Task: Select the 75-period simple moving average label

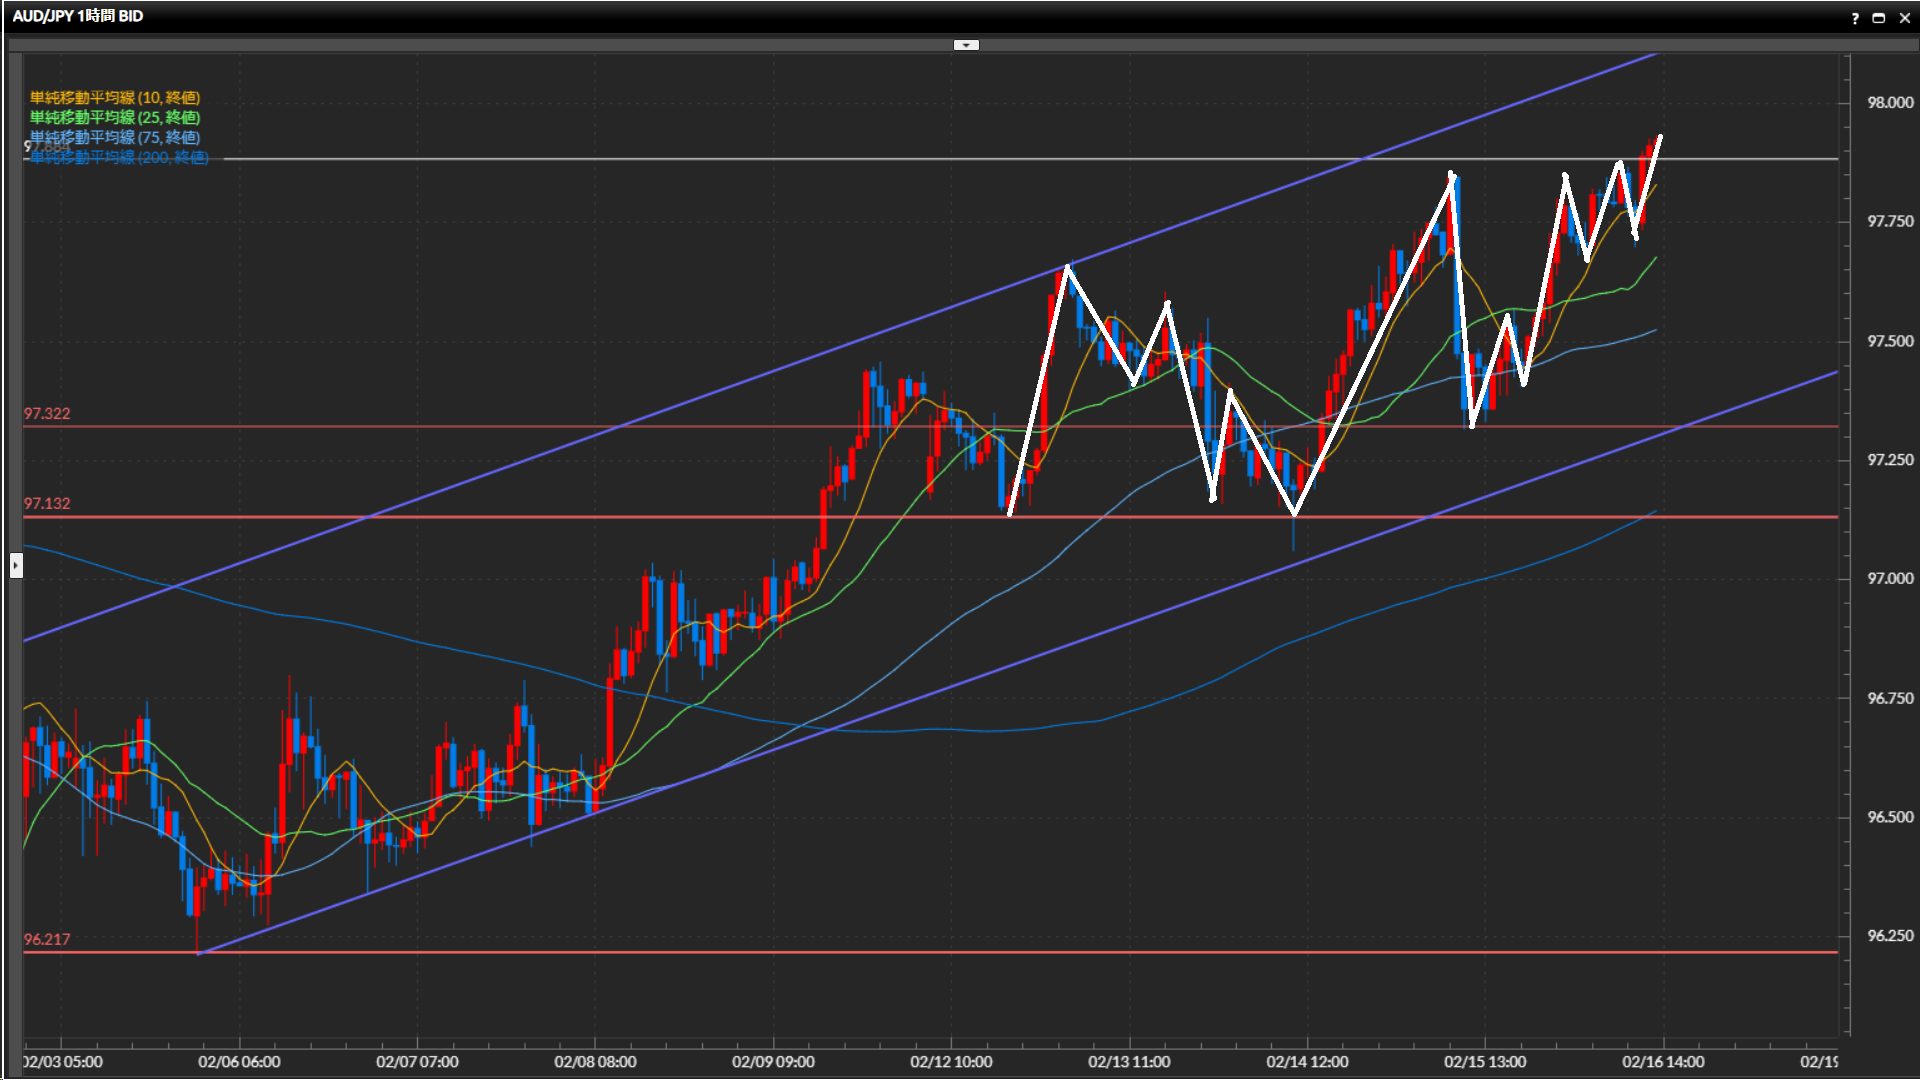Action: pyautogui.click(x=115, y=137)
